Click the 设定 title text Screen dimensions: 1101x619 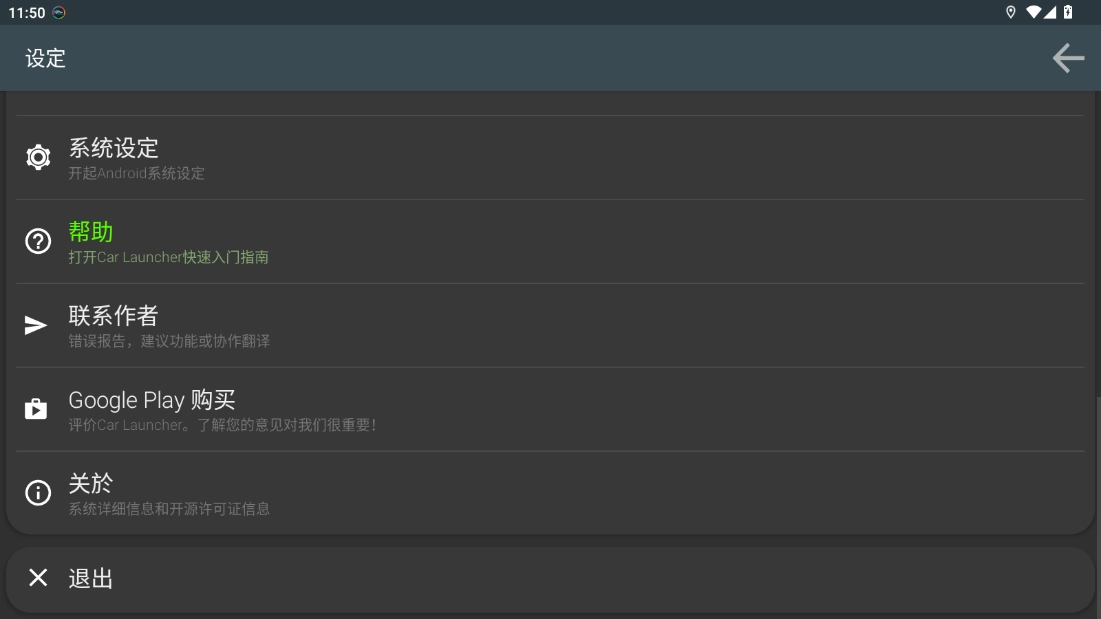pyautogui.click(x=46, y=58)
